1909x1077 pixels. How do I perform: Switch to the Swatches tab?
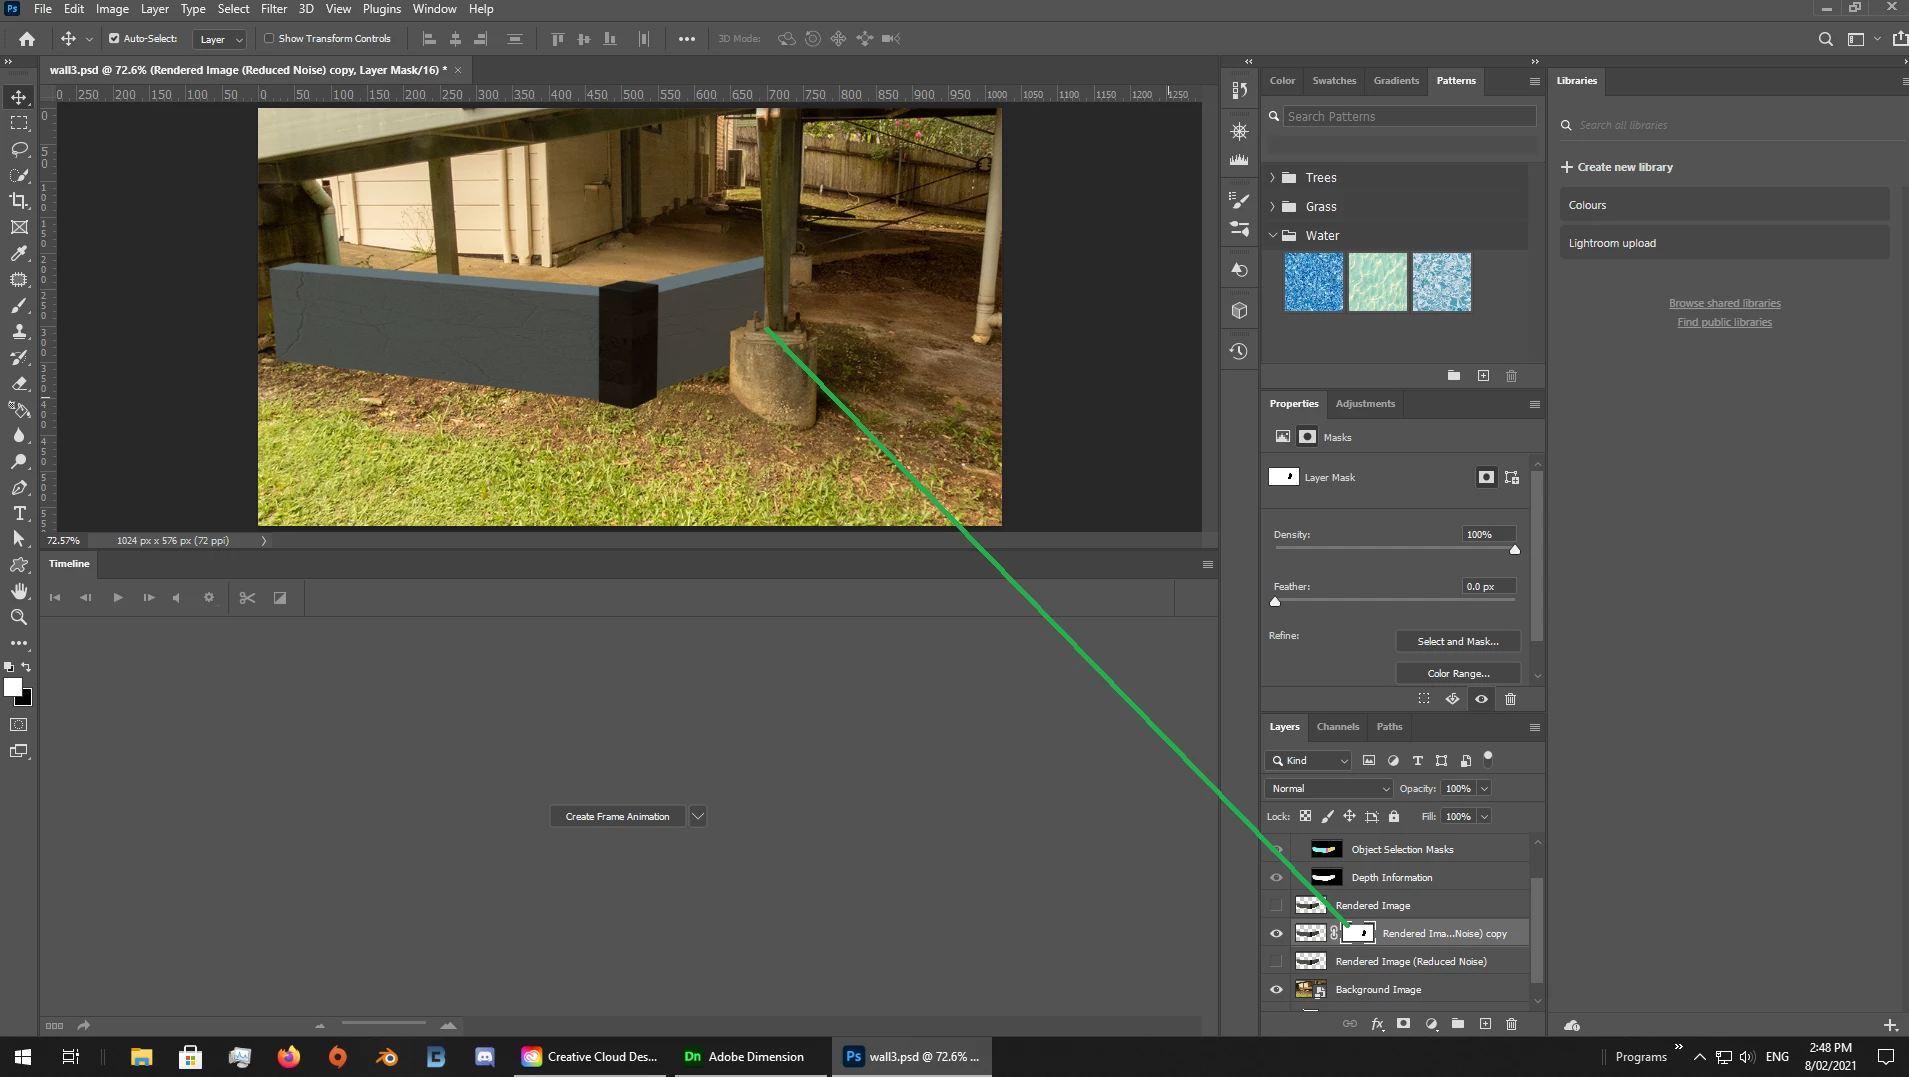point(1334,81)
